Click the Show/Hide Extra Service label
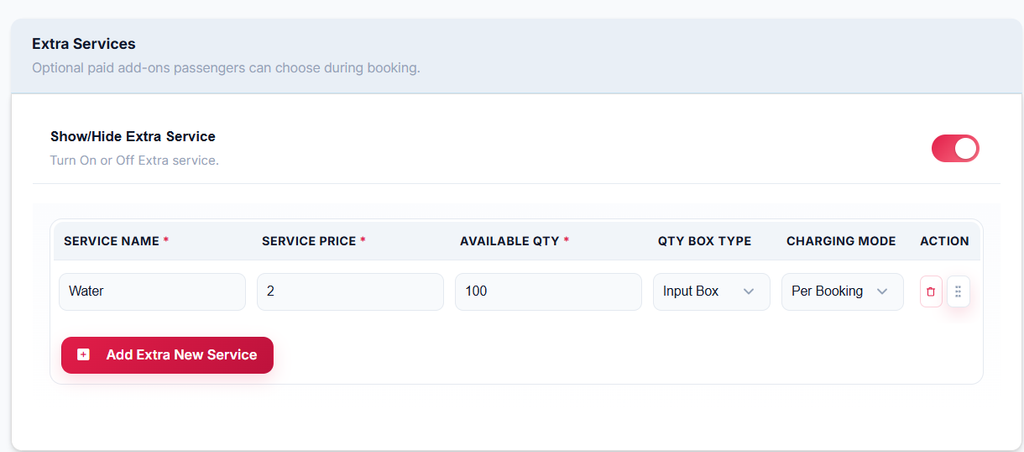1024x452 pixels. [133, 137]
